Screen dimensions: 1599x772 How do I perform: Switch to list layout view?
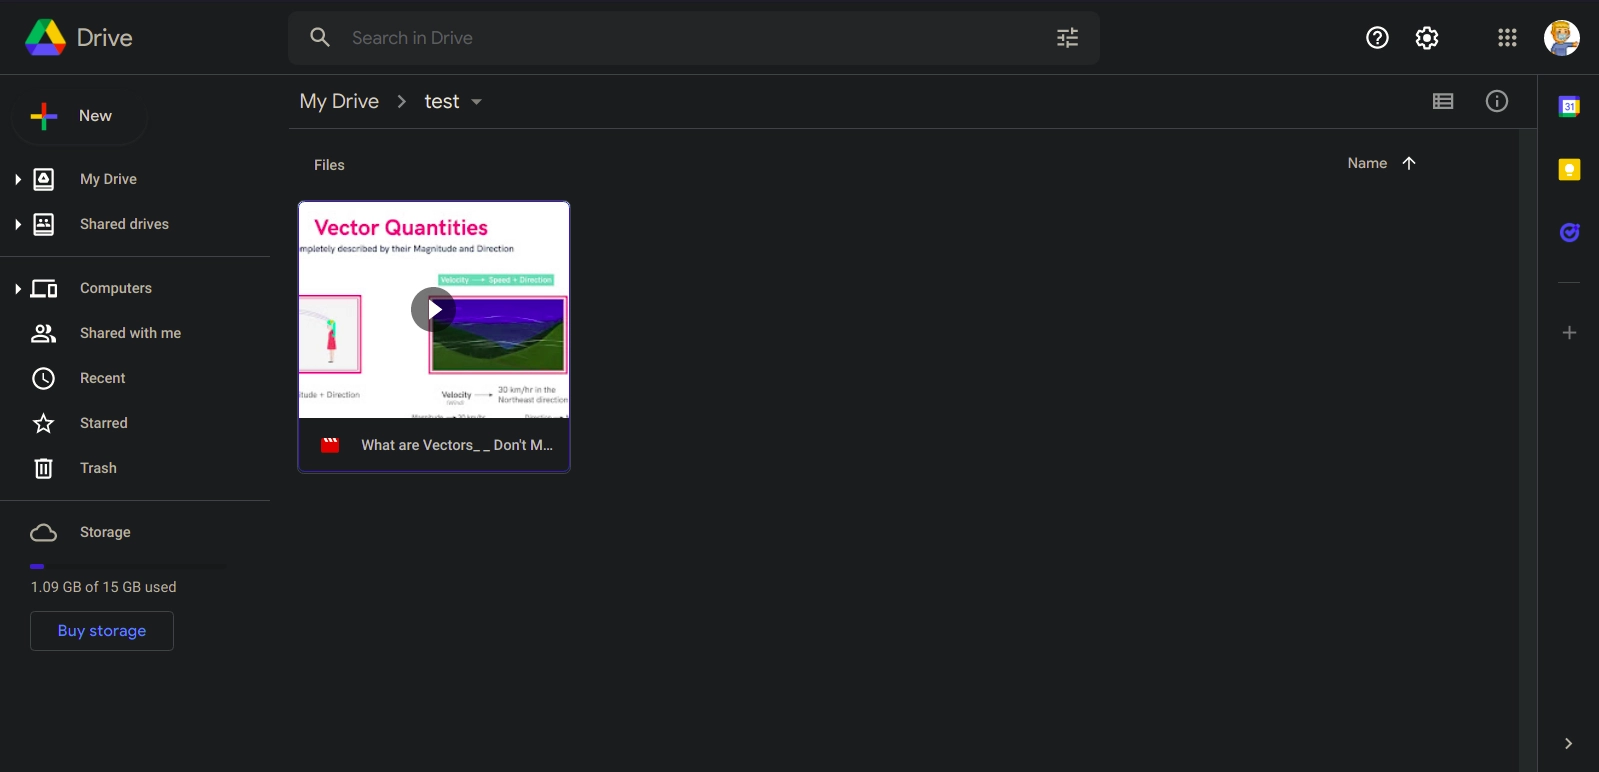pos(1443,101)
